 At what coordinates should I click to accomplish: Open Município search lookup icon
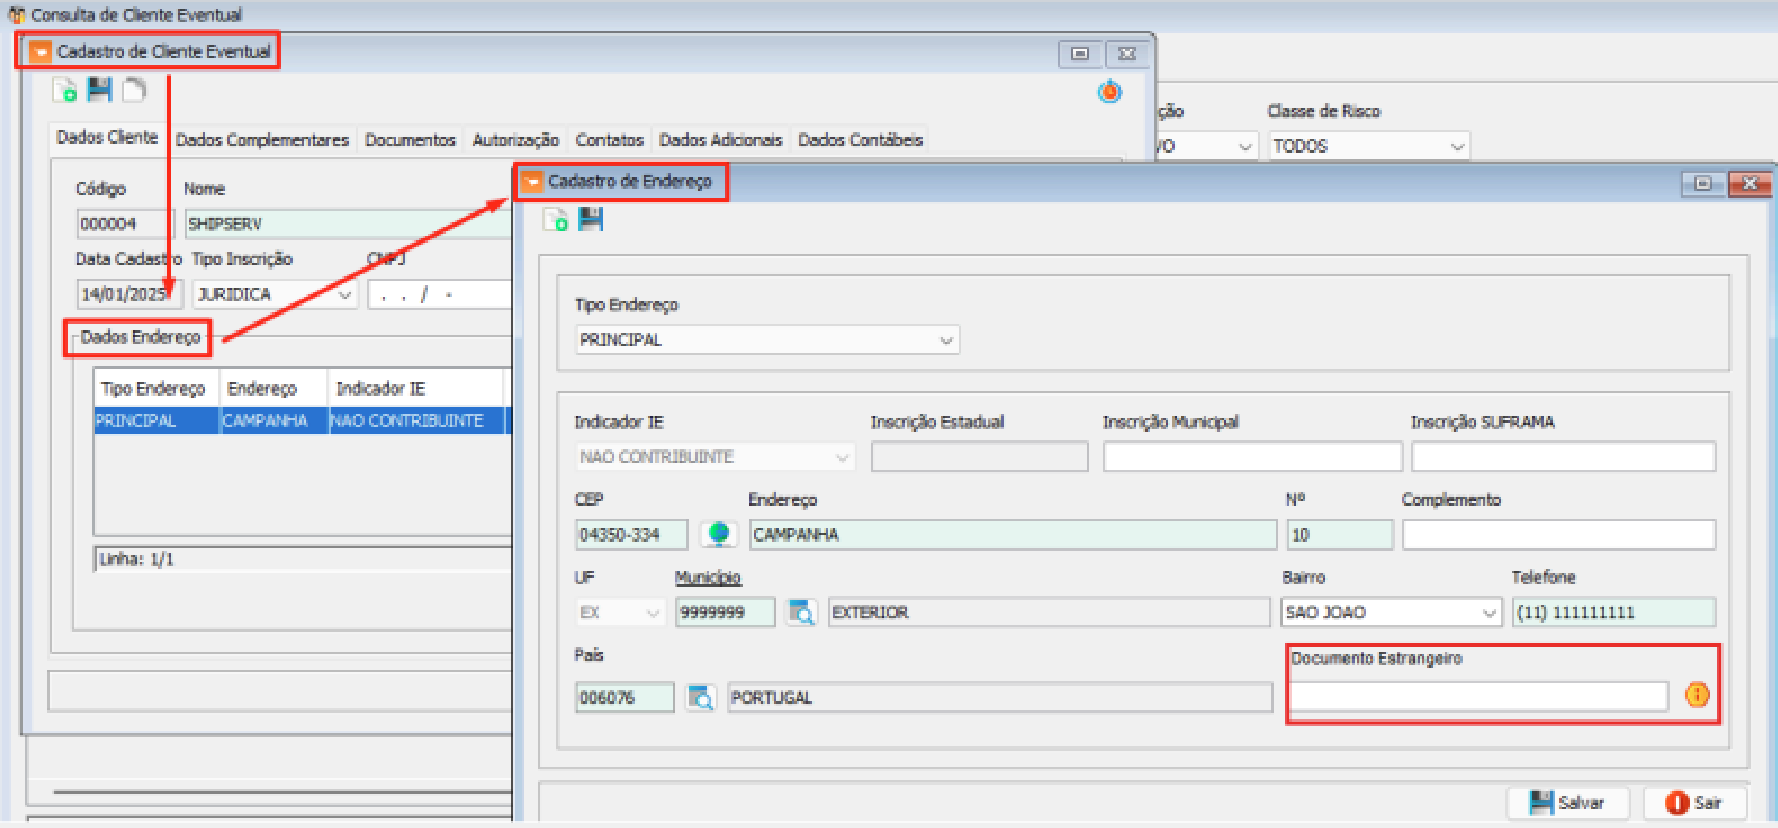pos(801,612)
